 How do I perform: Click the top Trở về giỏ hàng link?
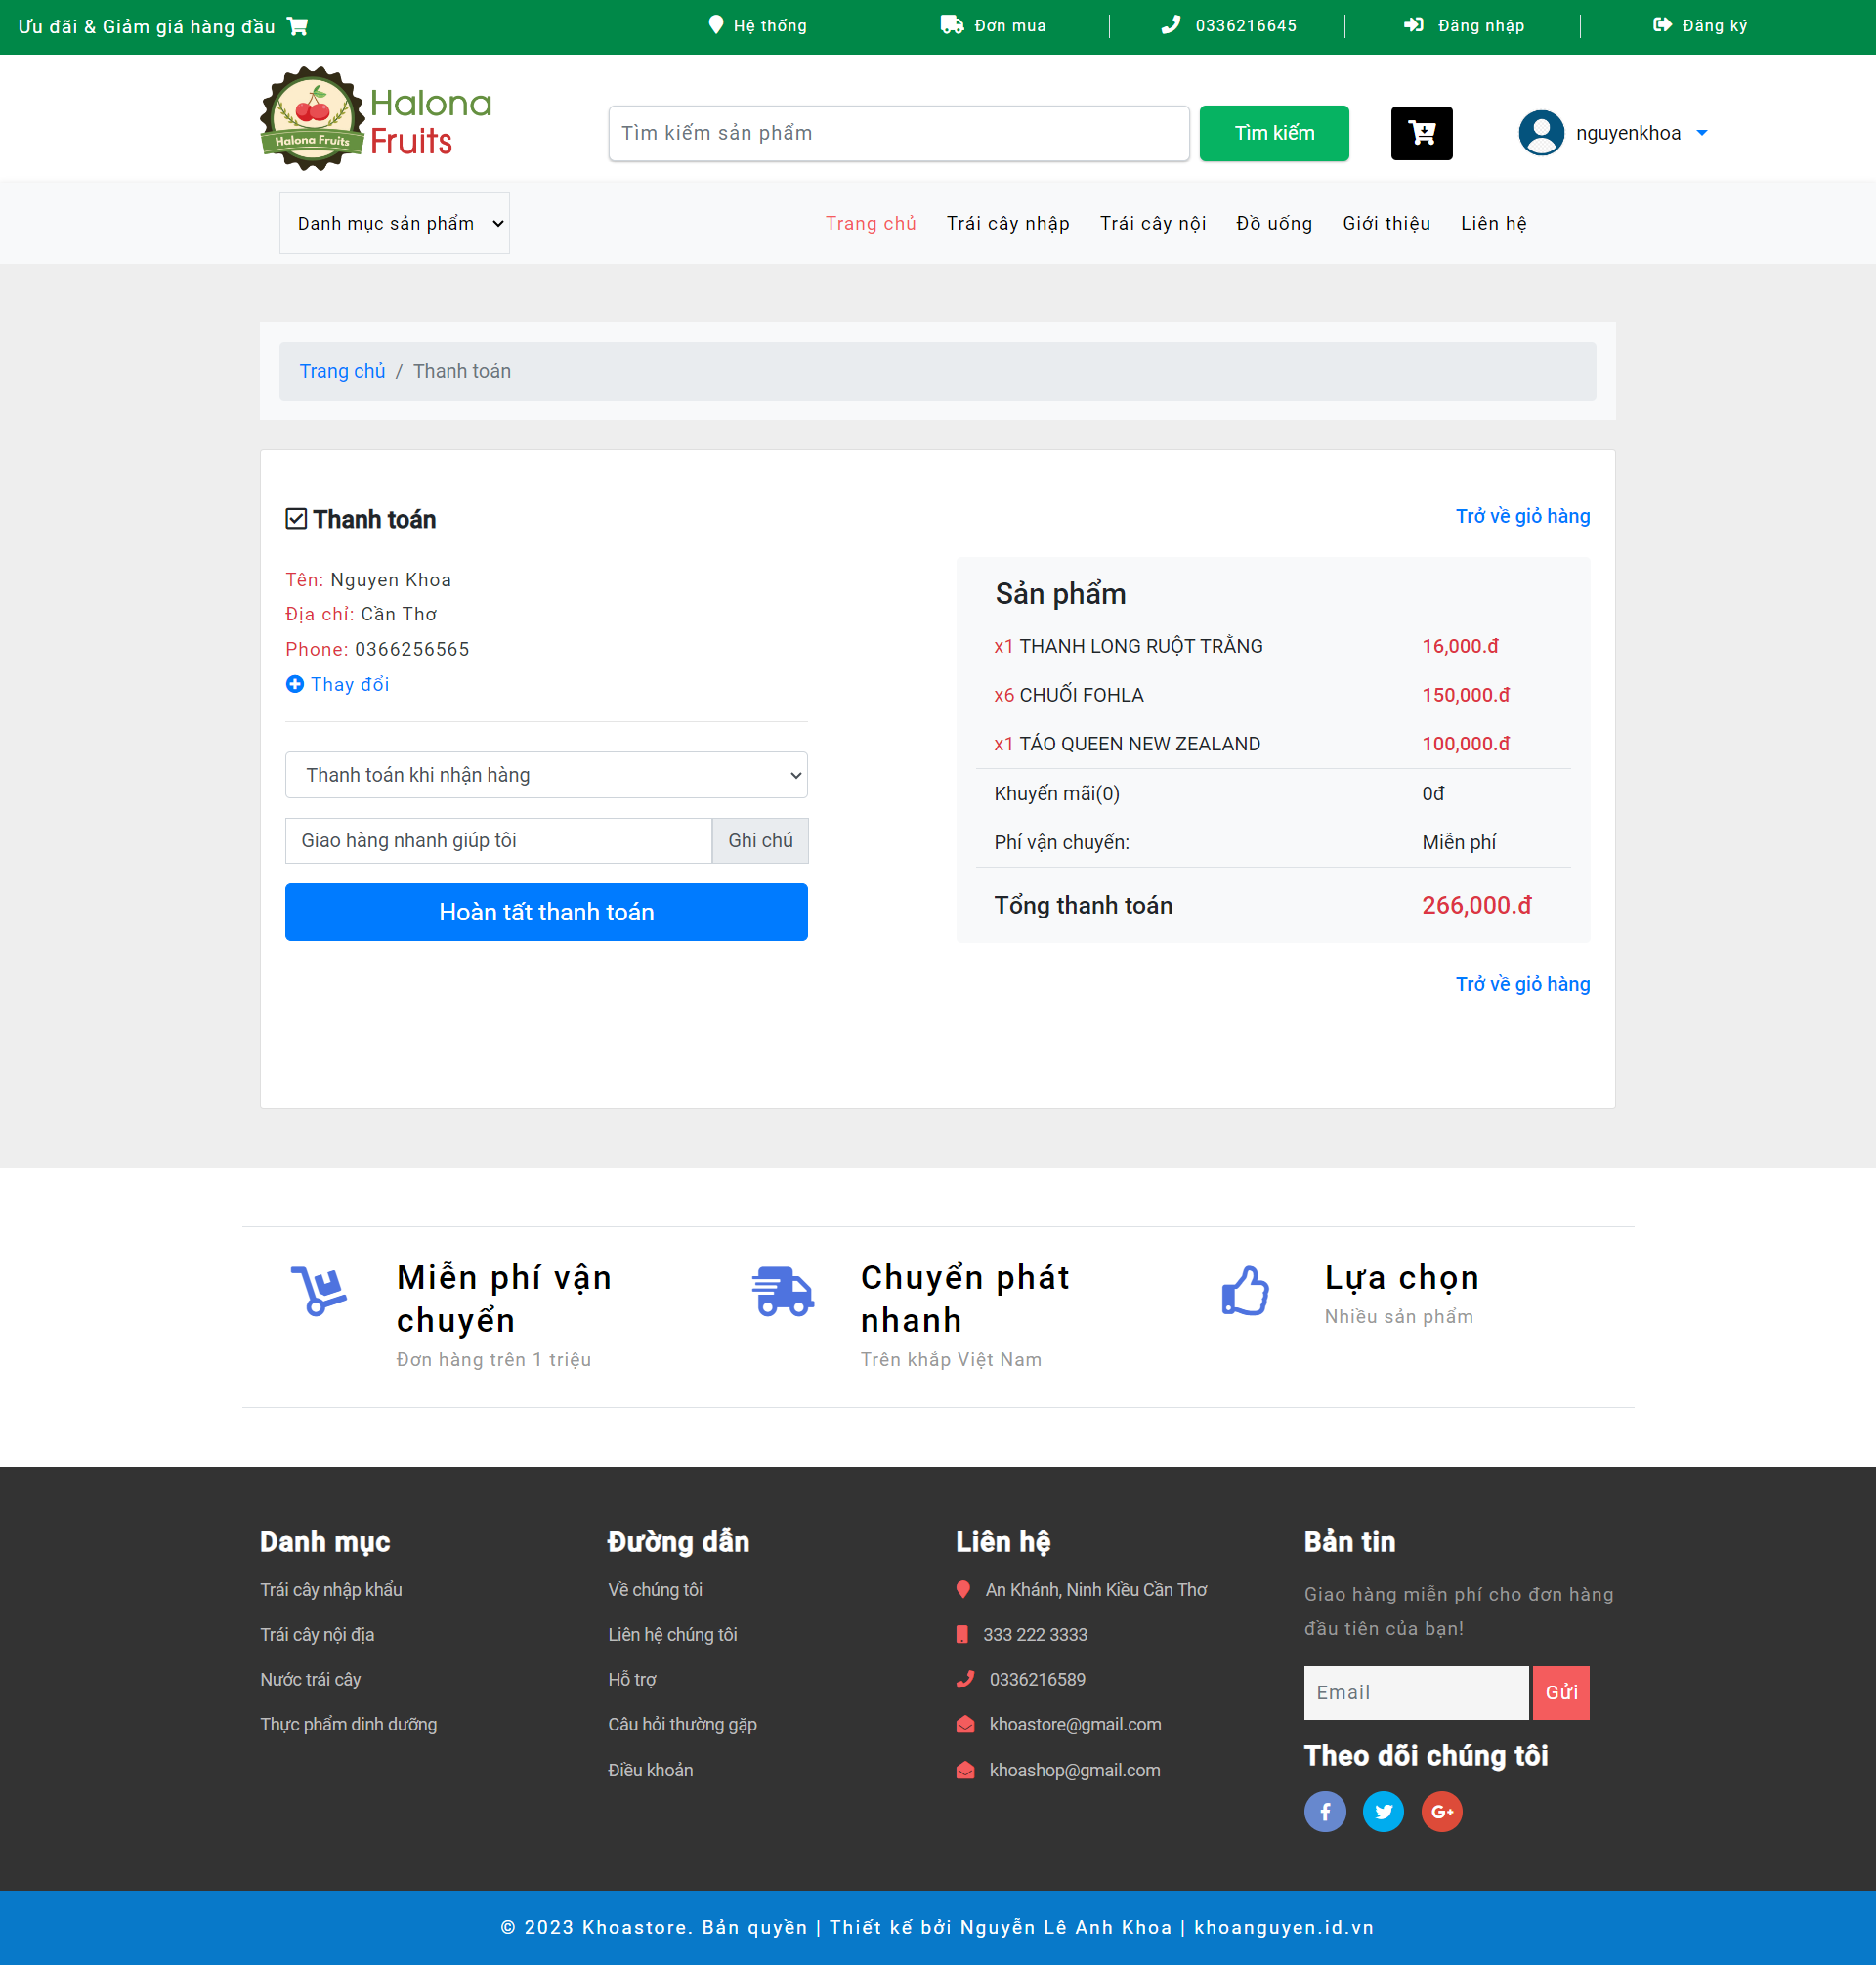coord(1522,516)
